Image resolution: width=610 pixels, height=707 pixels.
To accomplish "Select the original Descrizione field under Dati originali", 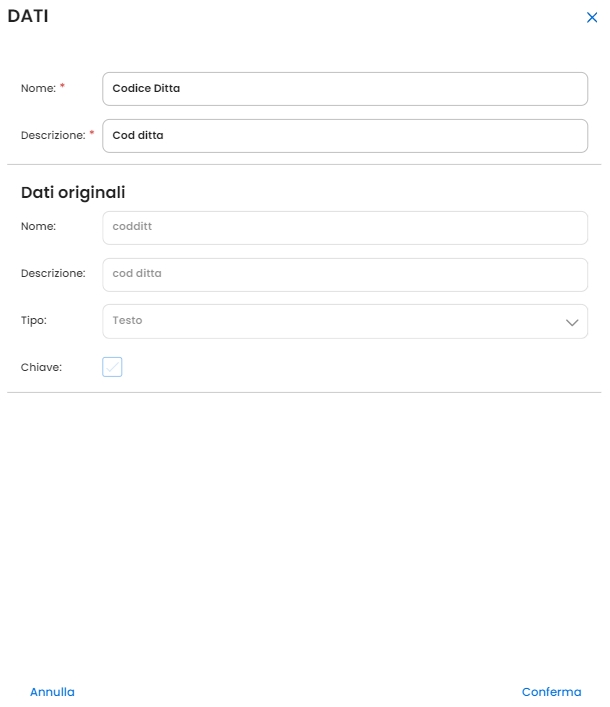I will tap(344, 274).
